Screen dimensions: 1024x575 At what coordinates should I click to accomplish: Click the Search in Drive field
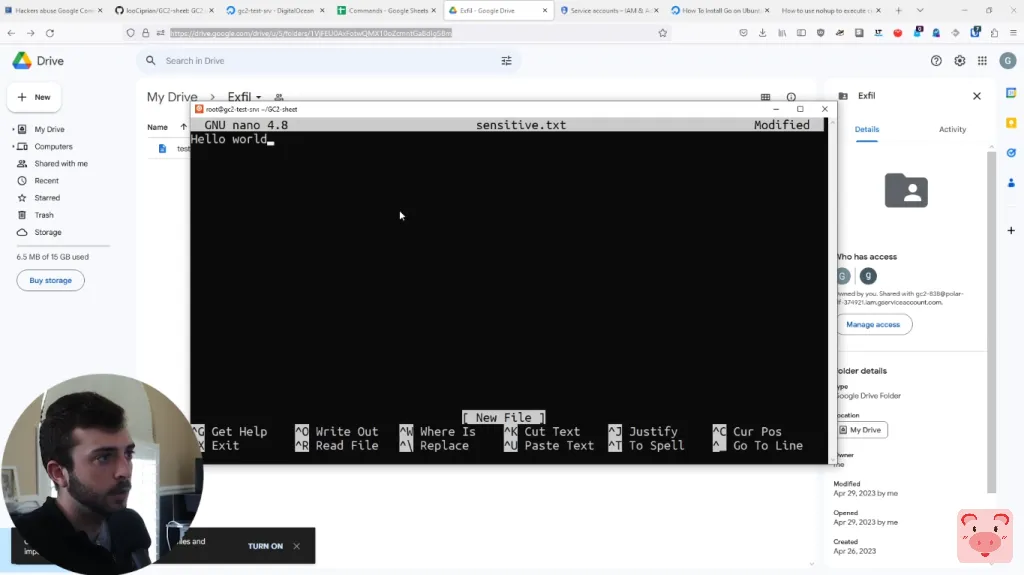[x=327, y=61]
